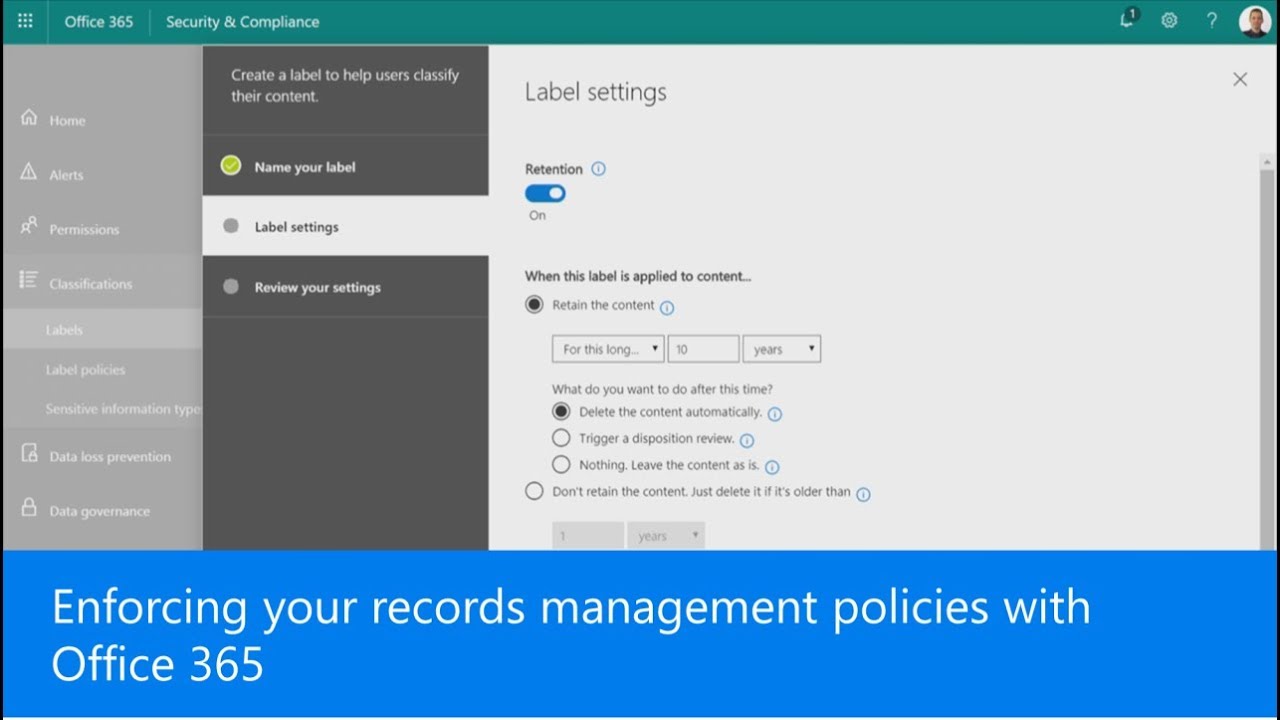Screen dimensions: 1280x720
Task: Show info for Nothing. Leave the content
Action: [x=772, y=467]
